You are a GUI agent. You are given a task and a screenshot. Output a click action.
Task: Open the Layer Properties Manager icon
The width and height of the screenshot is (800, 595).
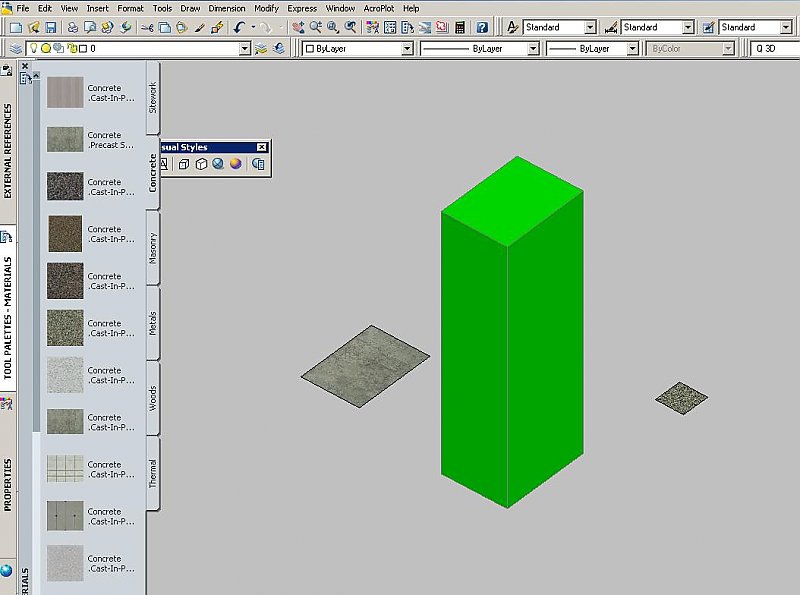(x=16, y=48)
